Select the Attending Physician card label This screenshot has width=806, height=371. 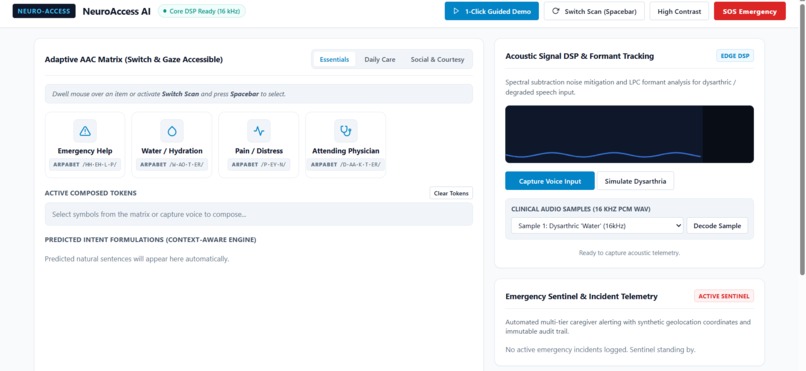click(345, 151)
